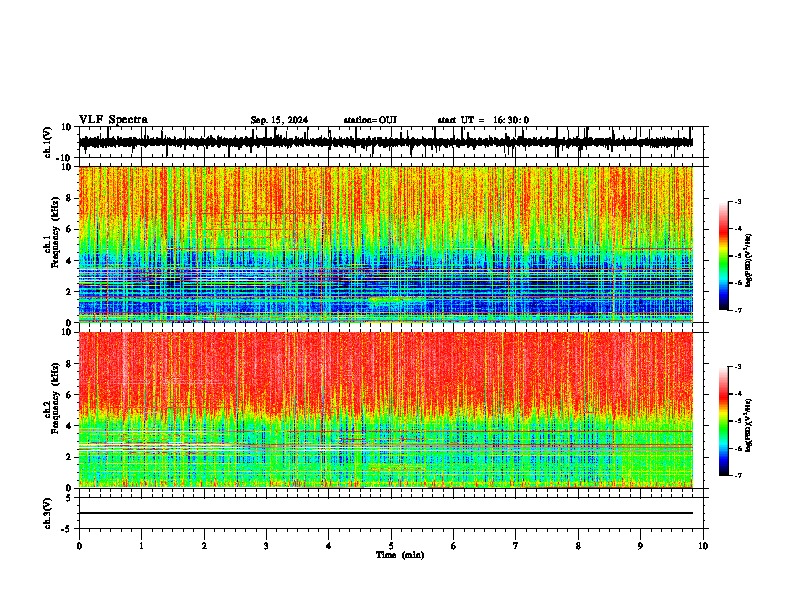
Task: Click the ch.2 color scale log(PSD) label
Action: [x=748, y=425]
